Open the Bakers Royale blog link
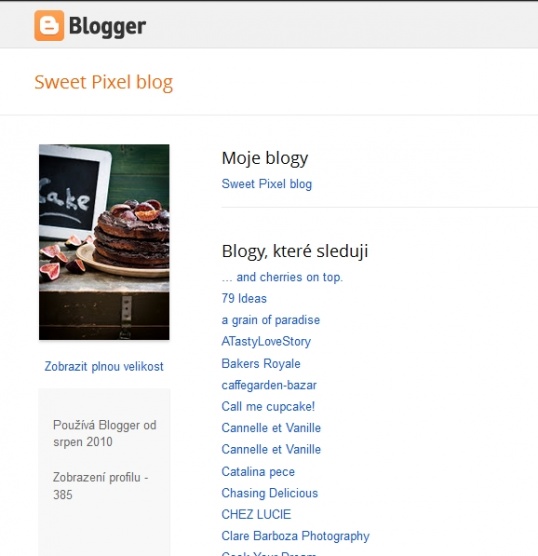The width and height of the screenshot is (538, 556). [261, 363]
